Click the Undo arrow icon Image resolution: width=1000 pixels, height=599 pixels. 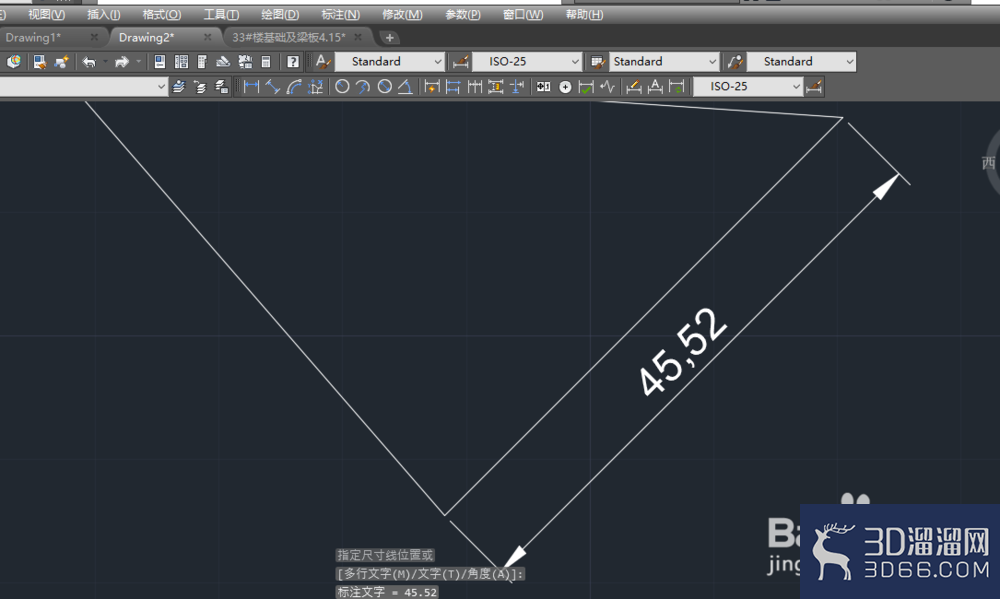[89, 62]
